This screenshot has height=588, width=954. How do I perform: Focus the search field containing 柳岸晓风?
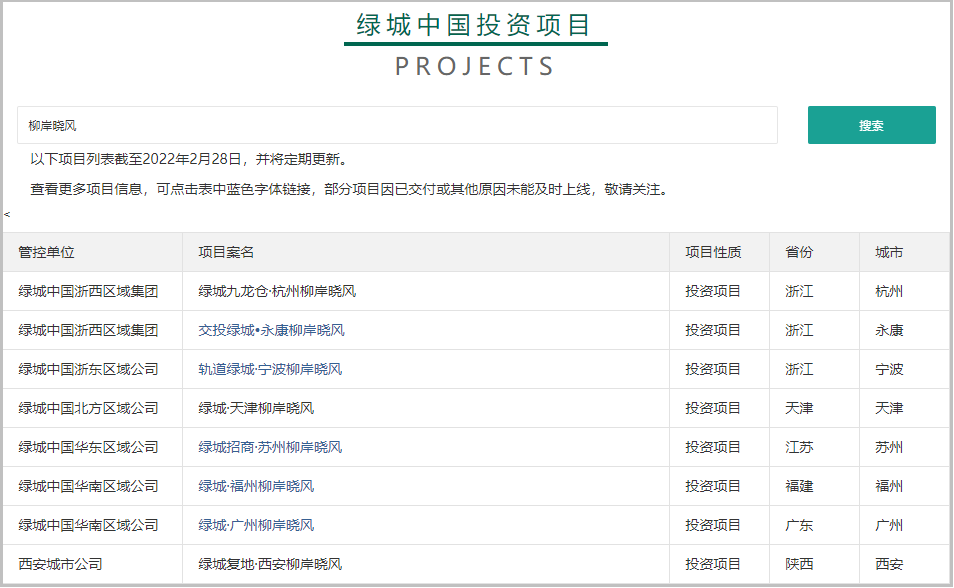pyautogui.click(x=397, y=125)
